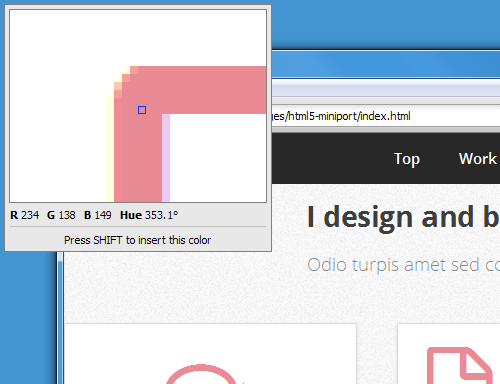500x384 pixels.
Task: Click the left white card on the page
Action: pos(210,354)
